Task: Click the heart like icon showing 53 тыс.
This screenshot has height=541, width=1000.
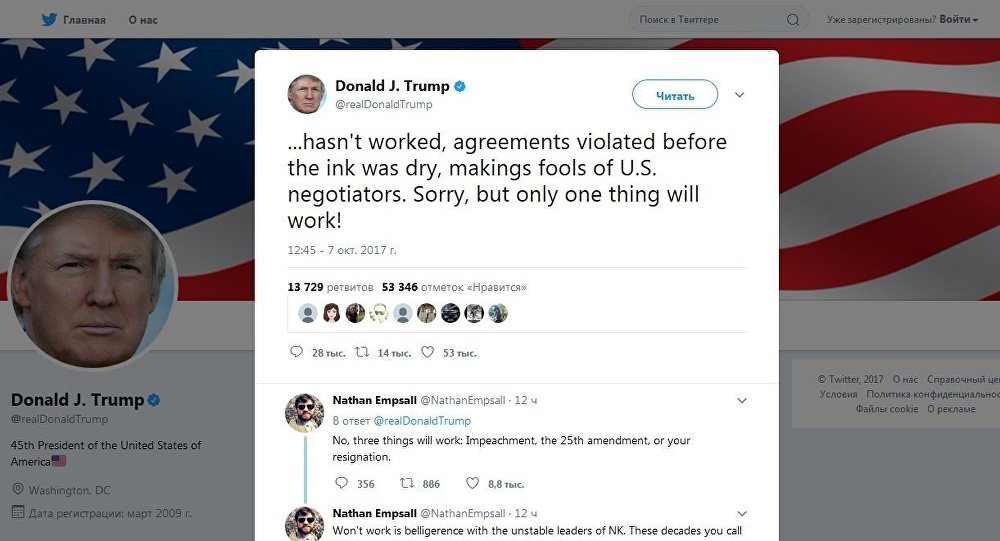Action: coord(427,352)
